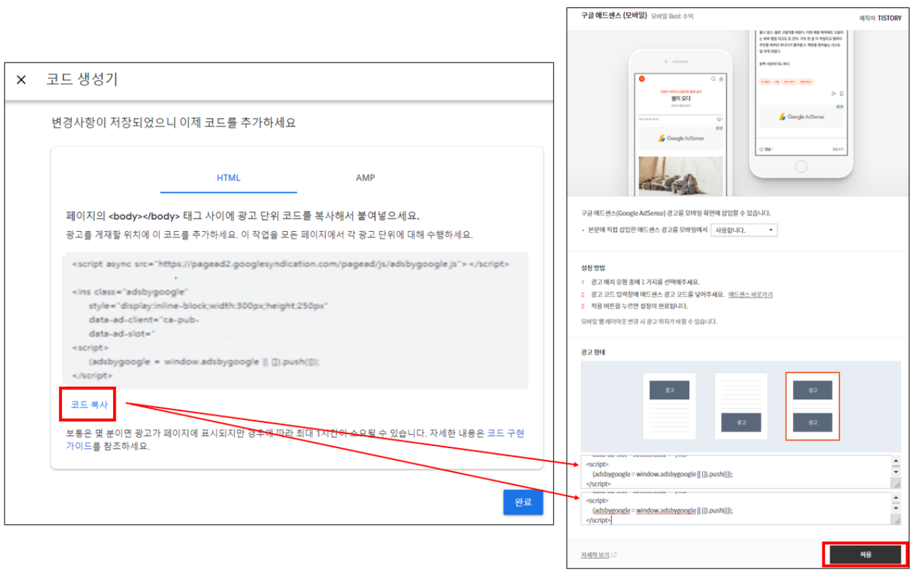The width and height of the screenshot is (914, 573).
Task: Click down arrow on second textarea scrollbar
Action: (896, 508)
